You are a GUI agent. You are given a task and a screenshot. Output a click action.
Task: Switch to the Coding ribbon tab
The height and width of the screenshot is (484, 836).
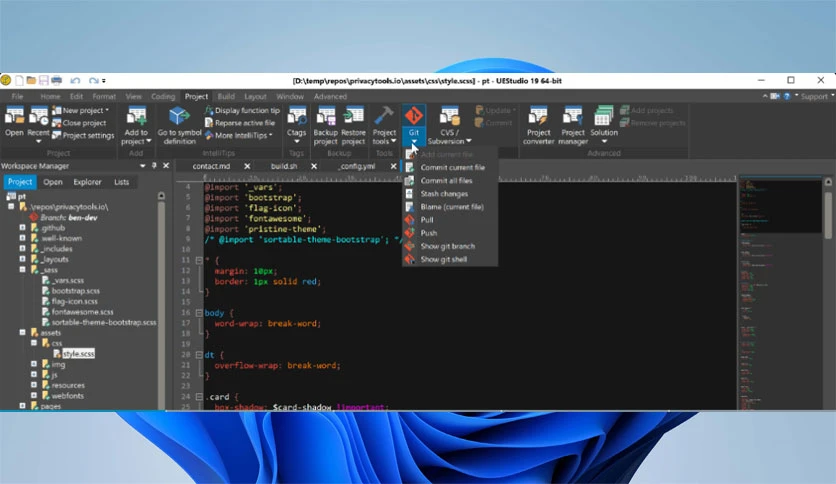click(163, 96)
